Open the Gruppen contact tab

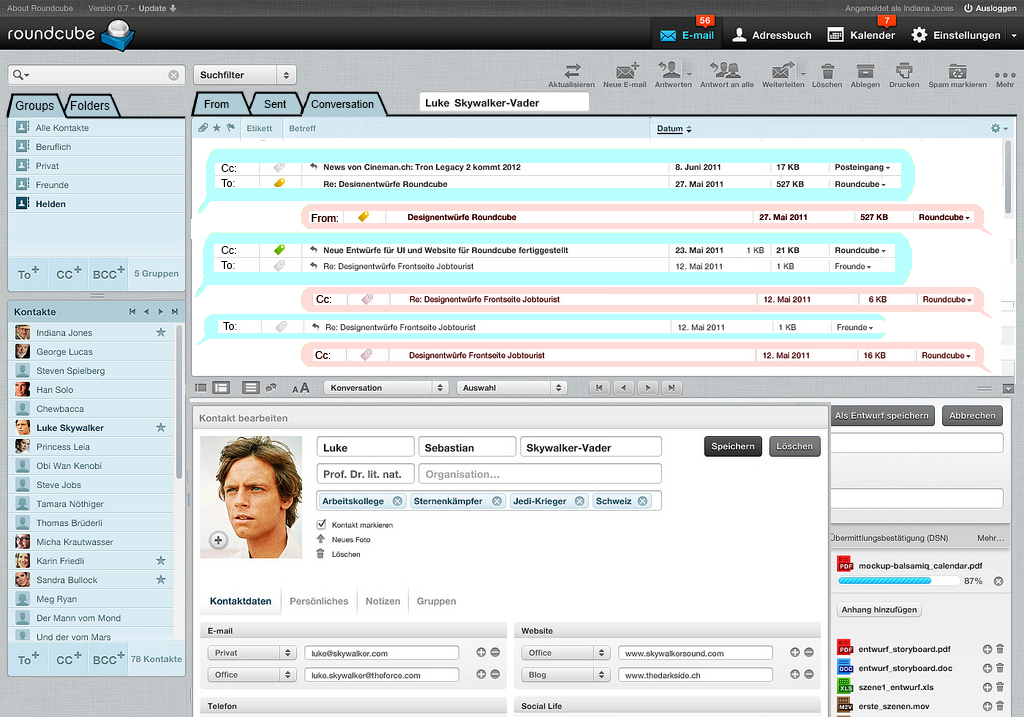click(x=436, y=601)
